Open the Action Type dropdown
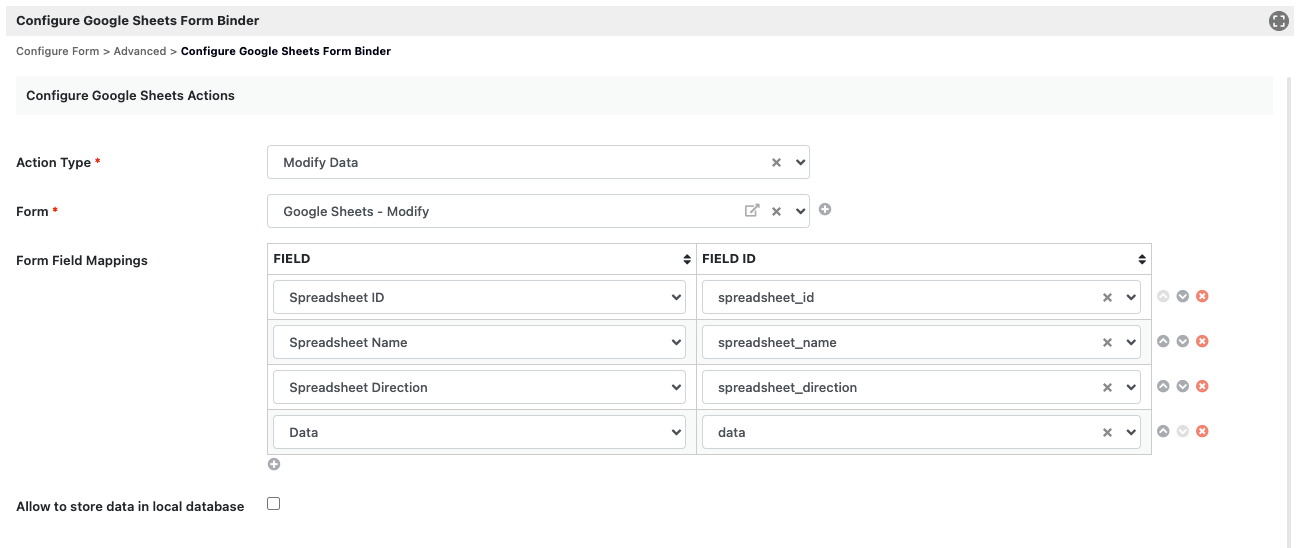1301x548 pixels. tap(799, 163)
